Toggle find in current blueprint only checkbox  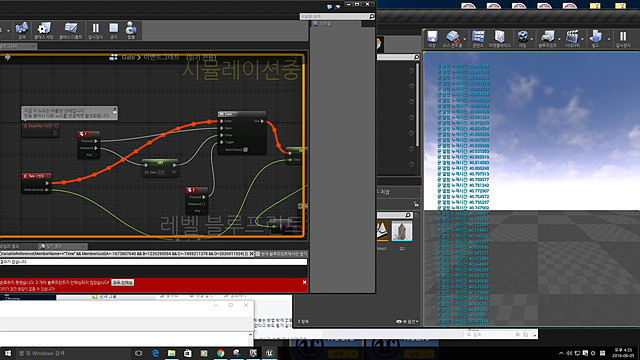point(258,254)
